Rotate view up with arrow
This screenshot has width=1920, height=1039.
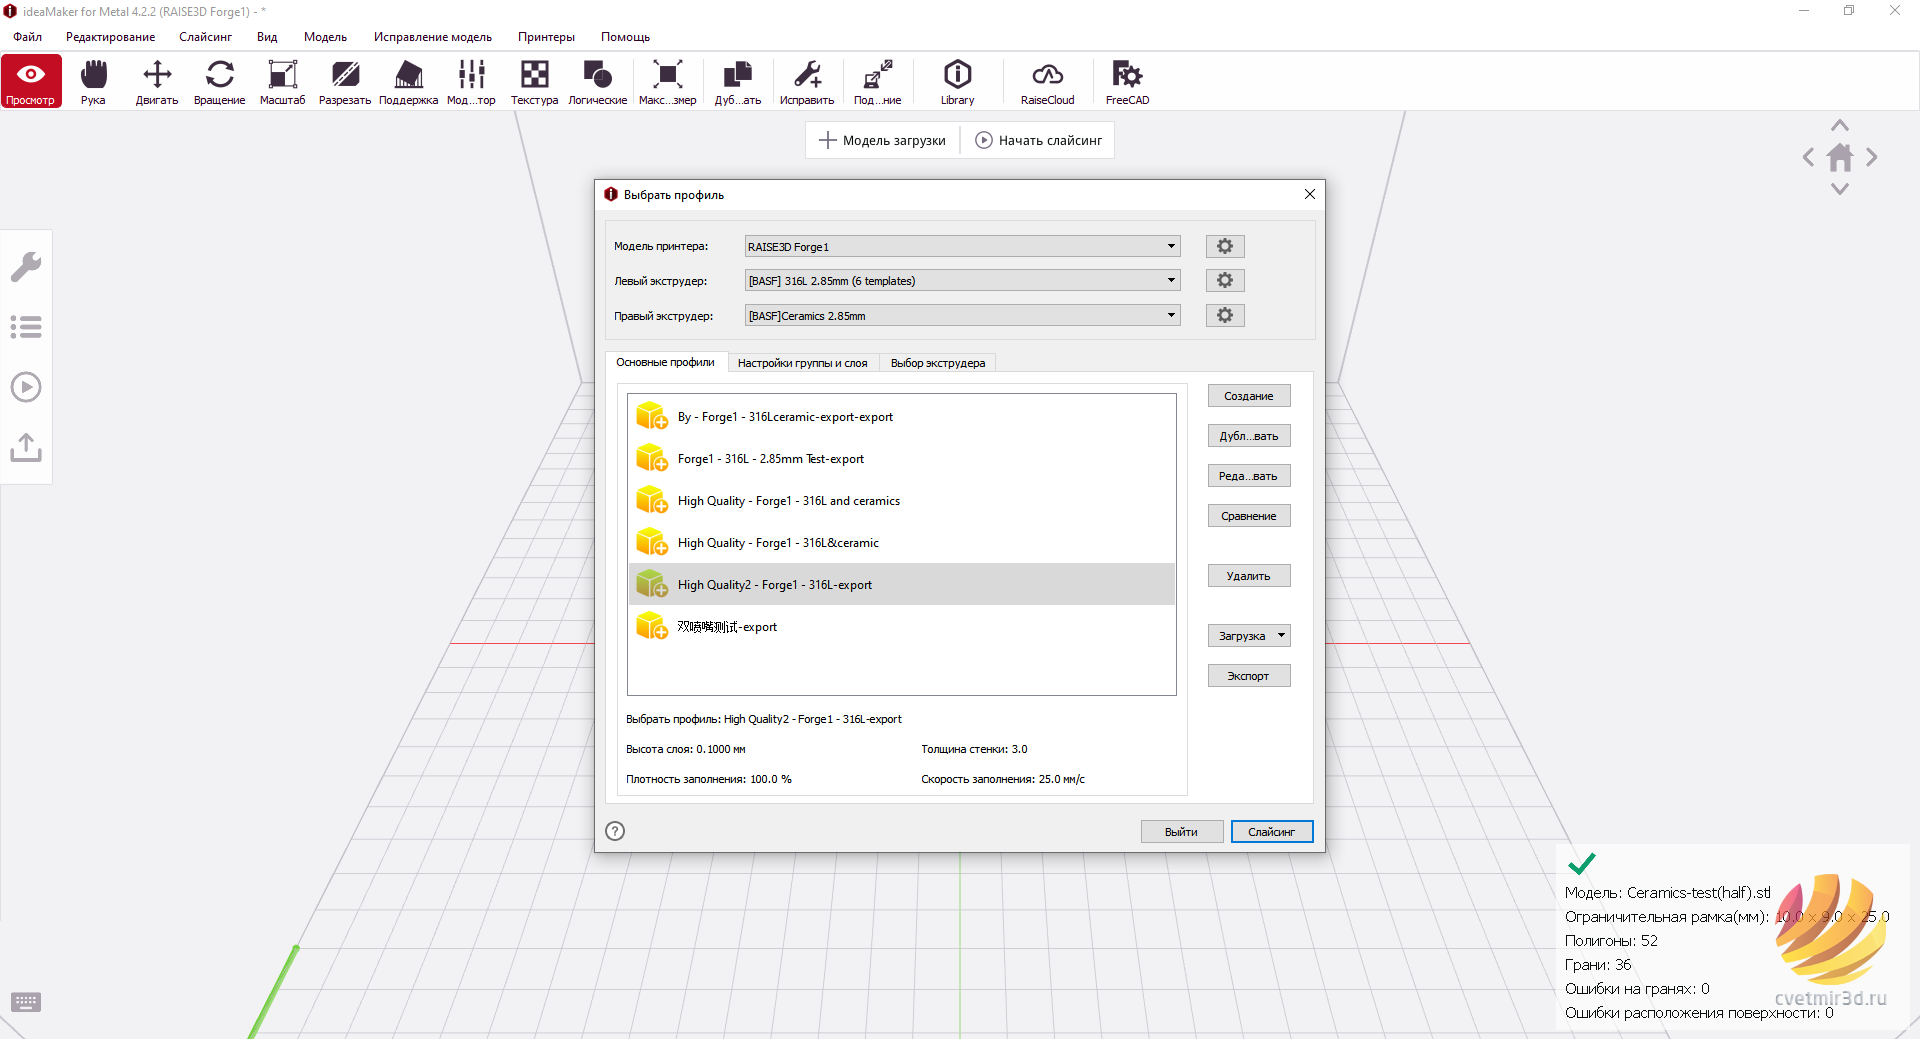[1840, 126]
